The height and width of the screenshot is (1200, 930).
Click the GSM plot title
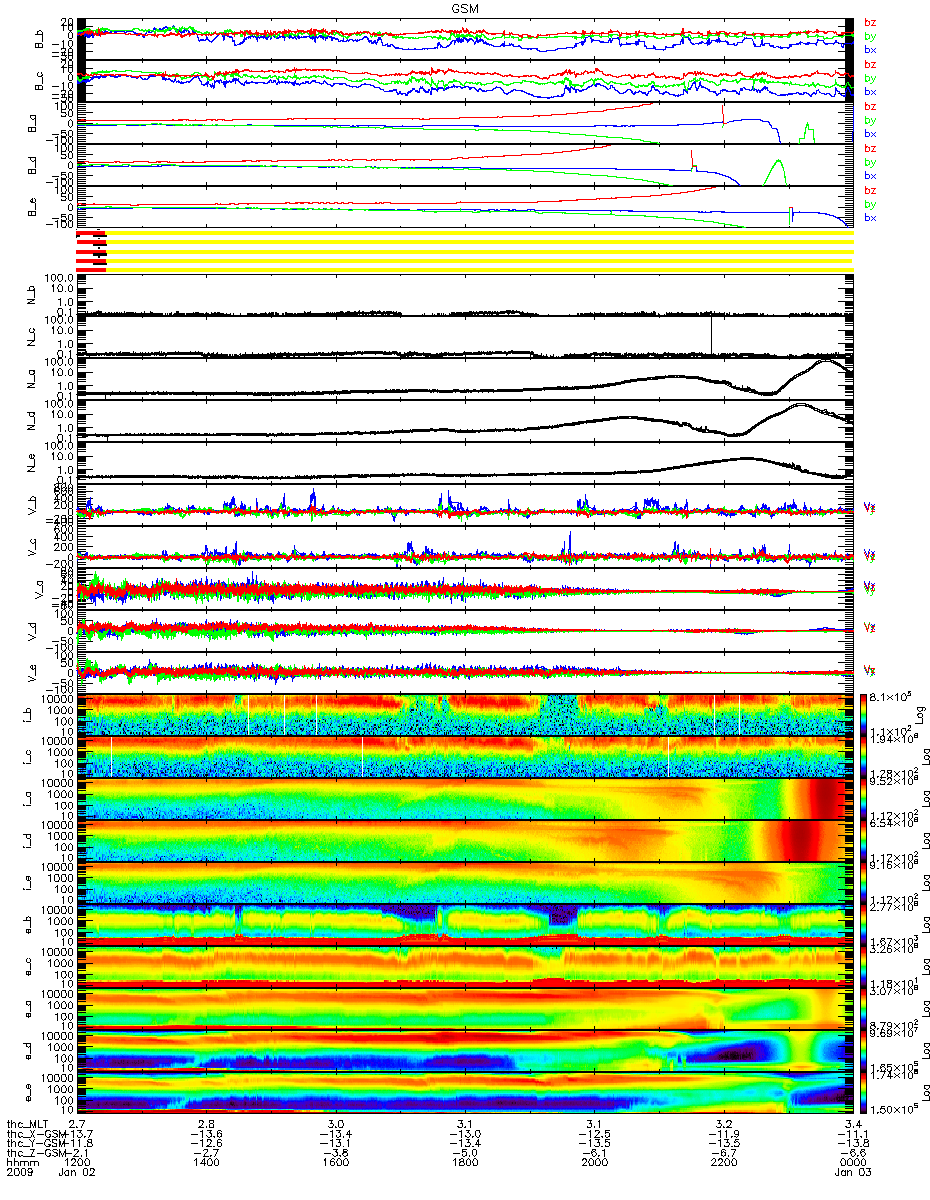click(464, 7)
